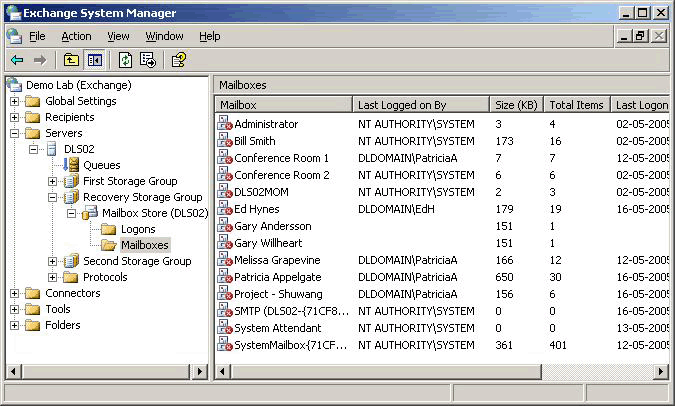Select the Mailboxes tree item
Image resolution: width=675 pixels, height=406 pixels.
(x=145, y=245)
